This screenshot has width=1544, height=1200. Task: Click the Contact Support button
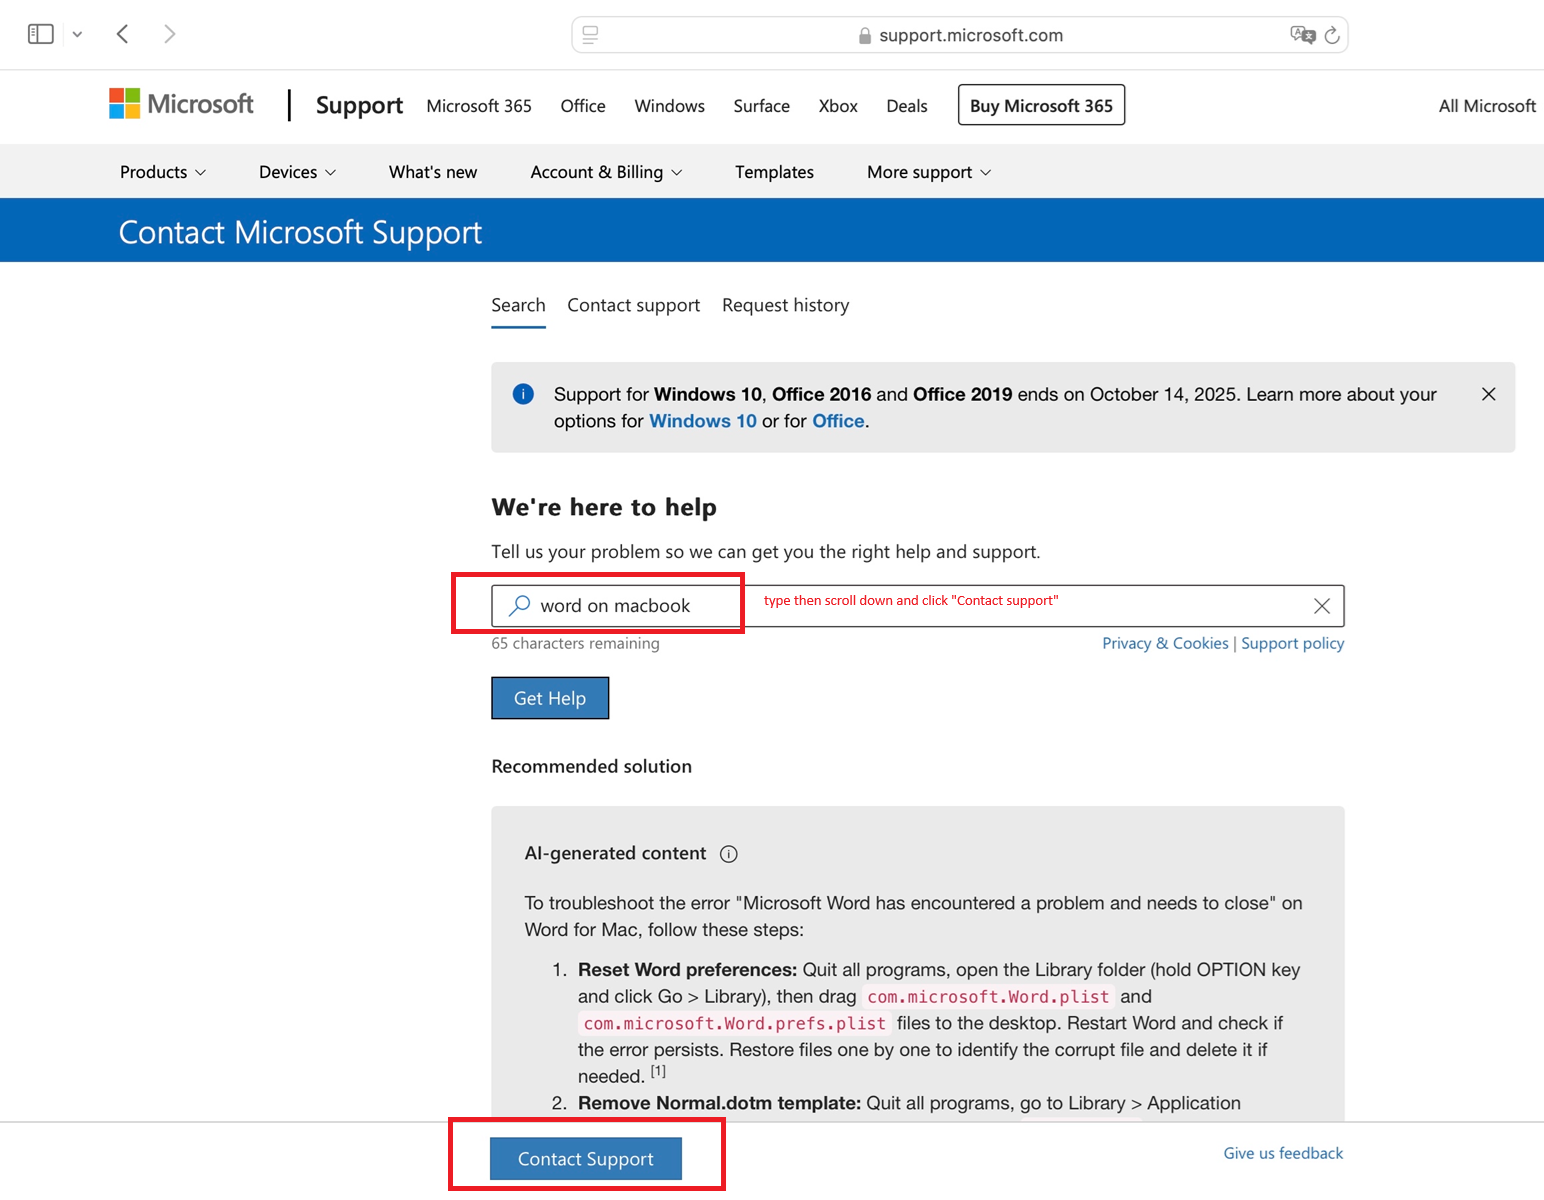tap(586, 1158)
